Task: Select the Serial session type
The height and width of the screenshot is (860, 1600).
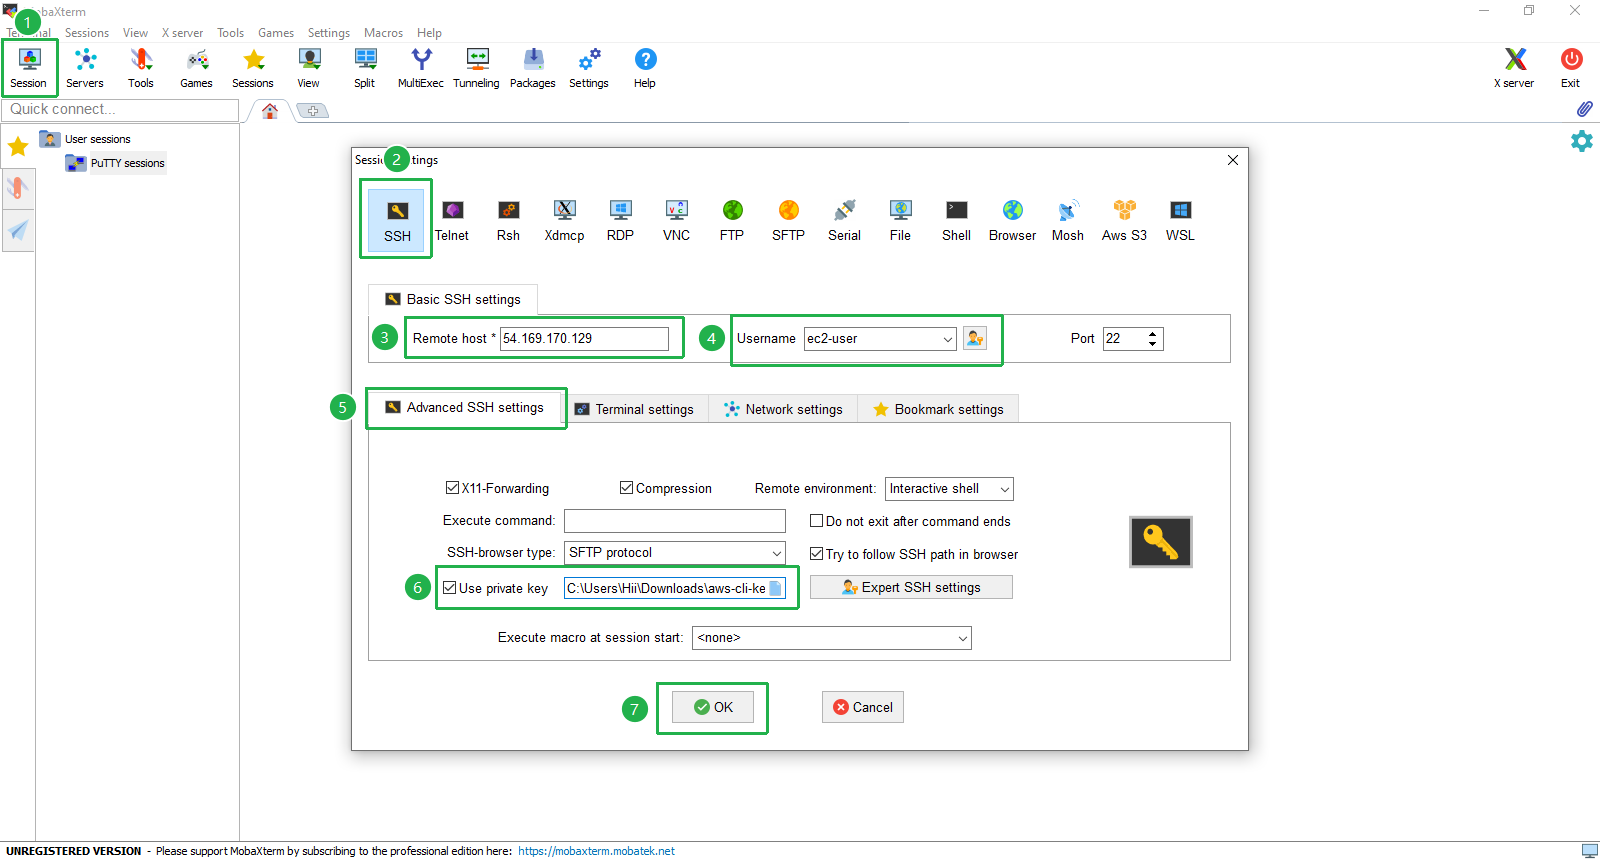Action: (x=845, y=221)
